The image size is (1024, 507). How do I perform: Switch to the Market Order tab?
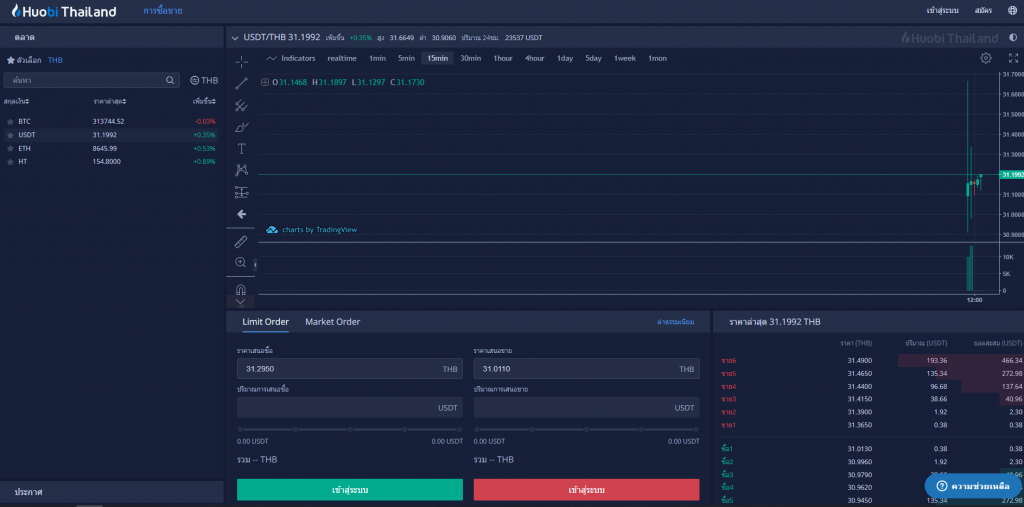pyautogui.click(x=332, y=322)
